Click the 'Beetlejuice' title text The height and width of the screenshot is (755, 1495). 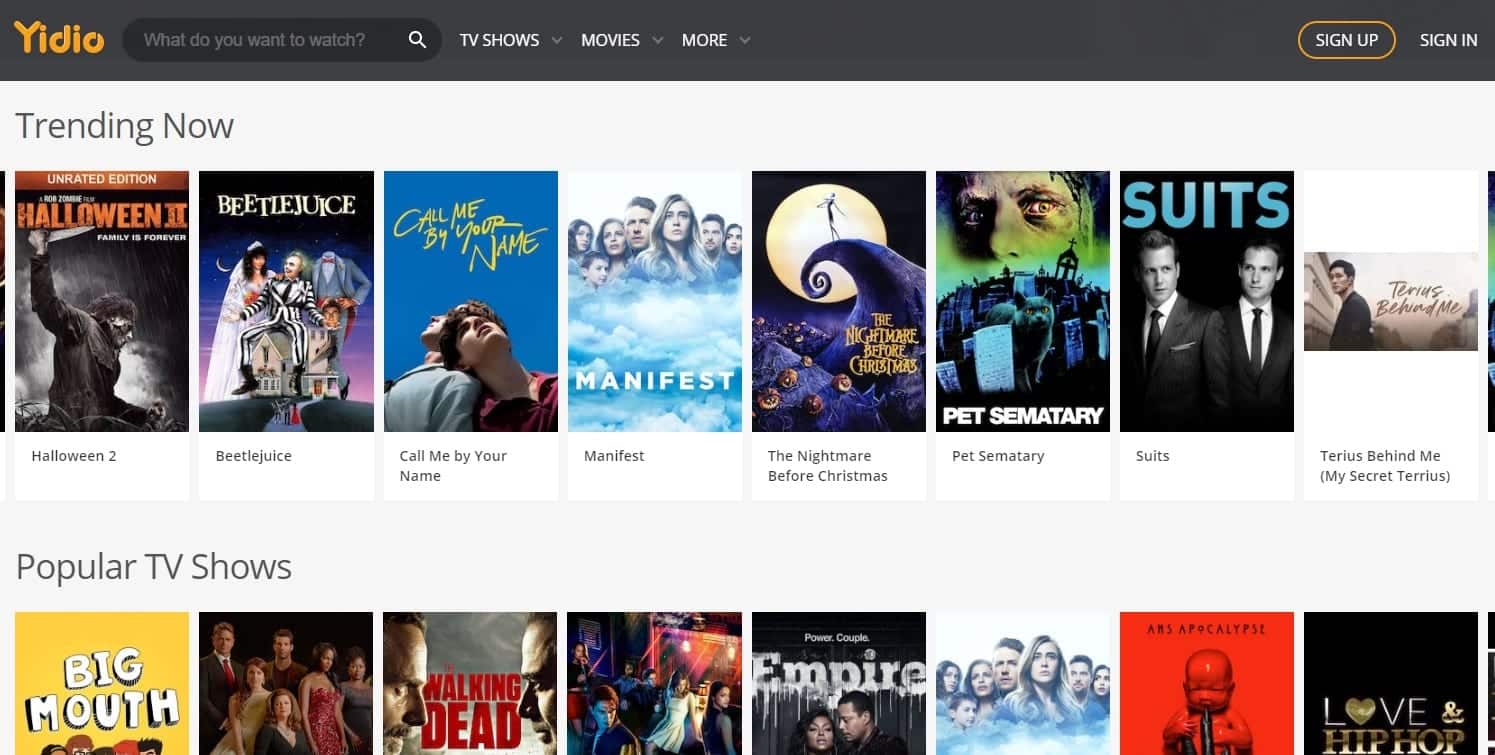(254, 456)
